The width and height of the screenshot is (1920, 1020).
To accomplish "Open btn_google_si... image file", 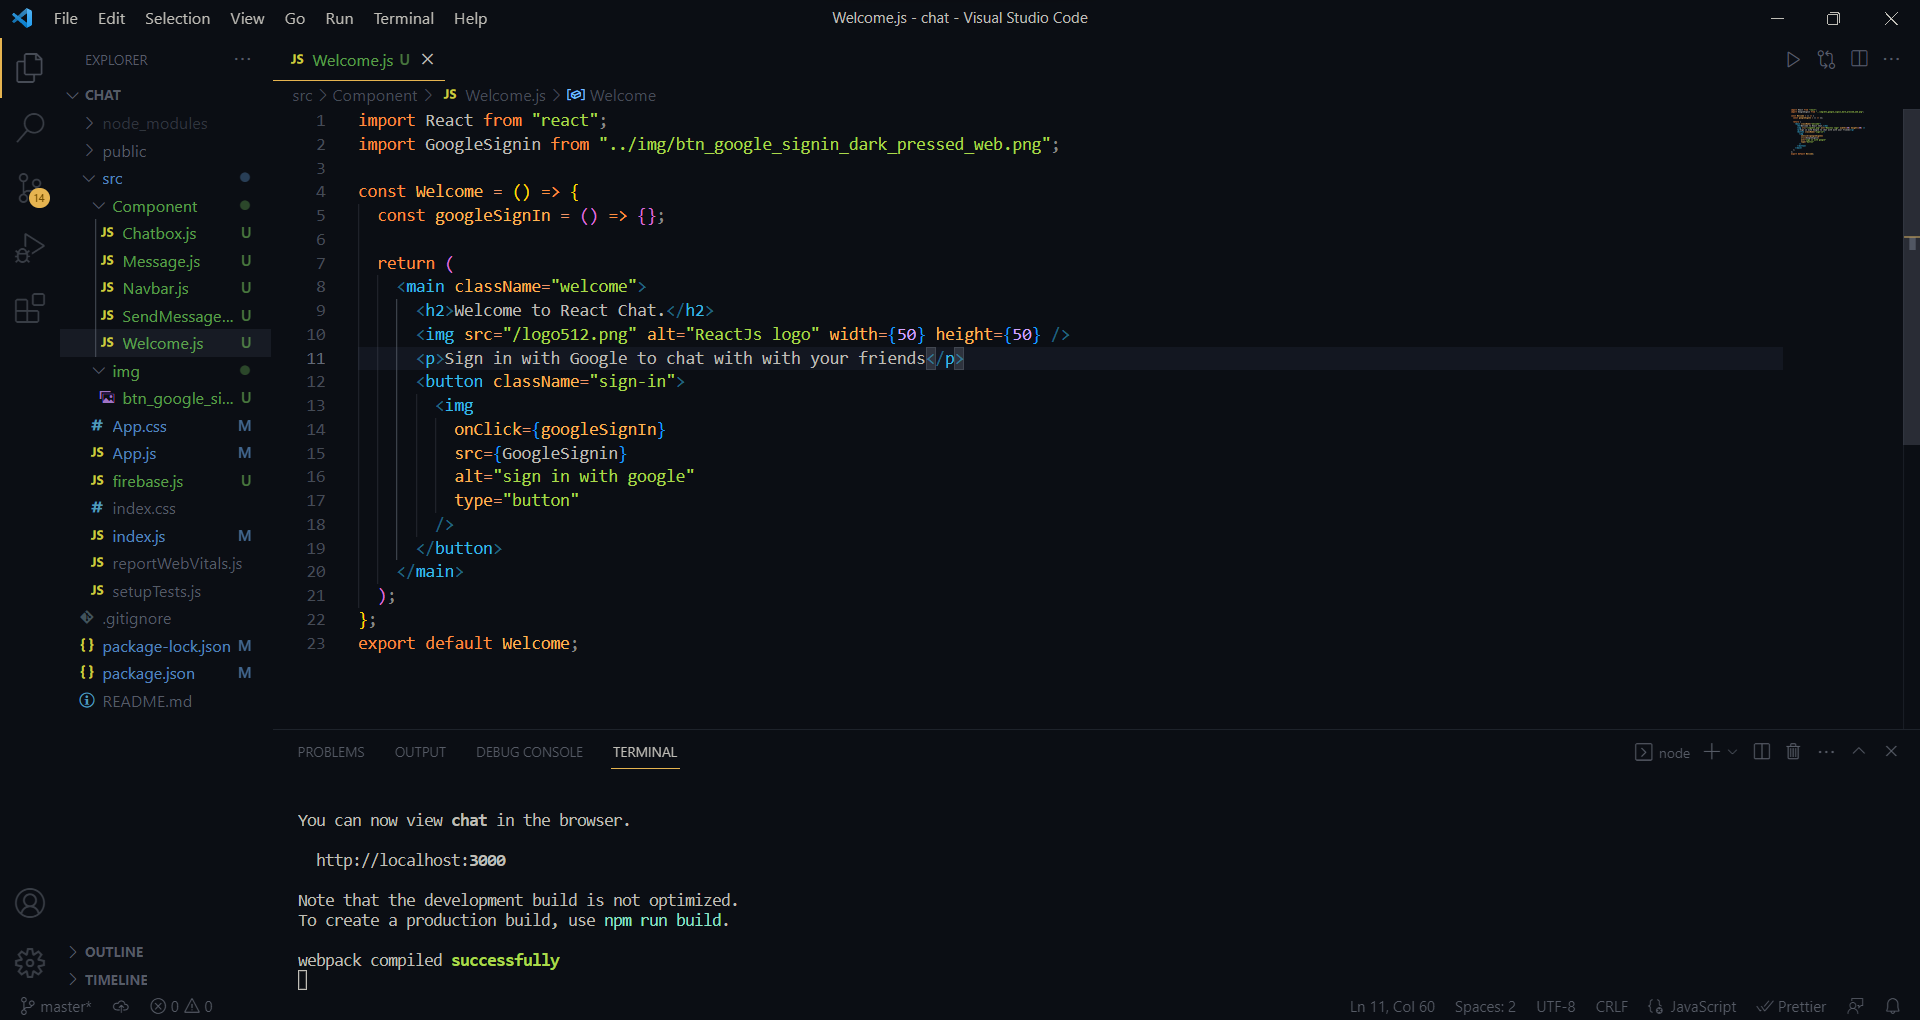I will 165,398.
